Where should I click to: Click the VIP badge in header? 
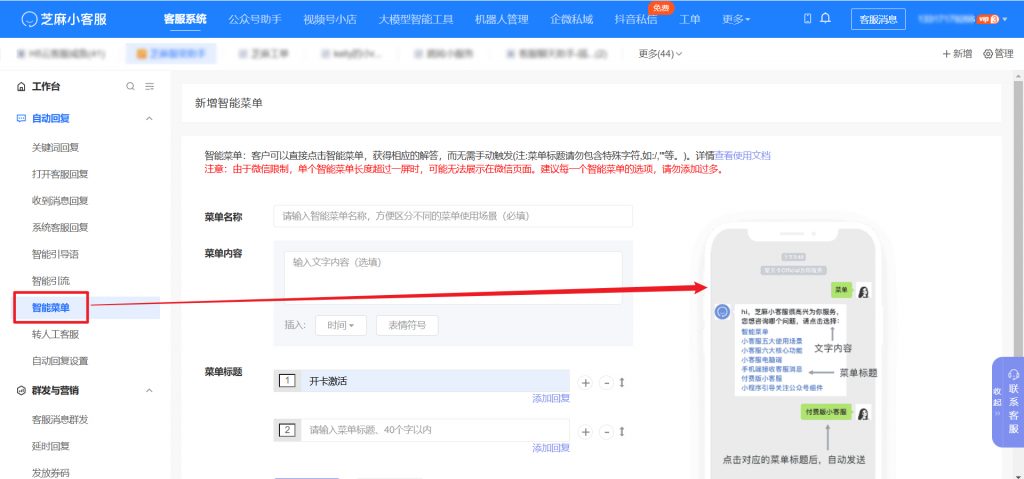pyautogui.click(x=988, y=19)
